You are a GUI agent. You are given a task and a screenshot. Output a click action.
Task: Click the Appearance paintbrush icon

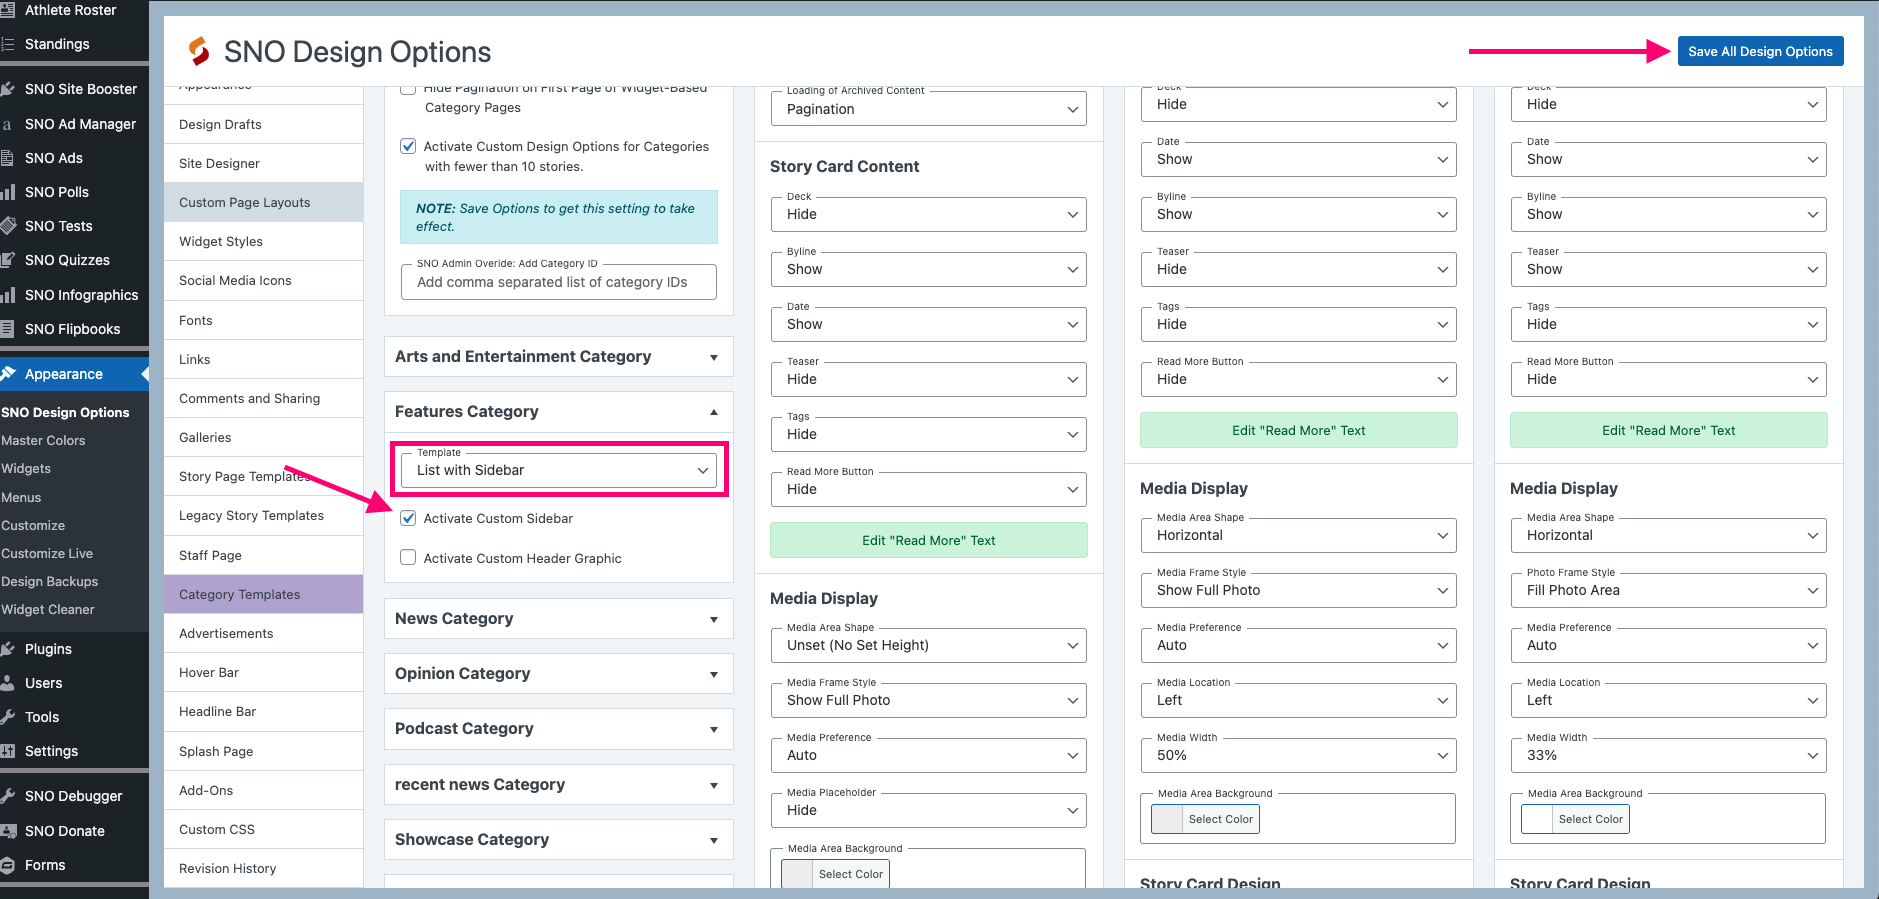pyautogui.click(x=8, y=374)
